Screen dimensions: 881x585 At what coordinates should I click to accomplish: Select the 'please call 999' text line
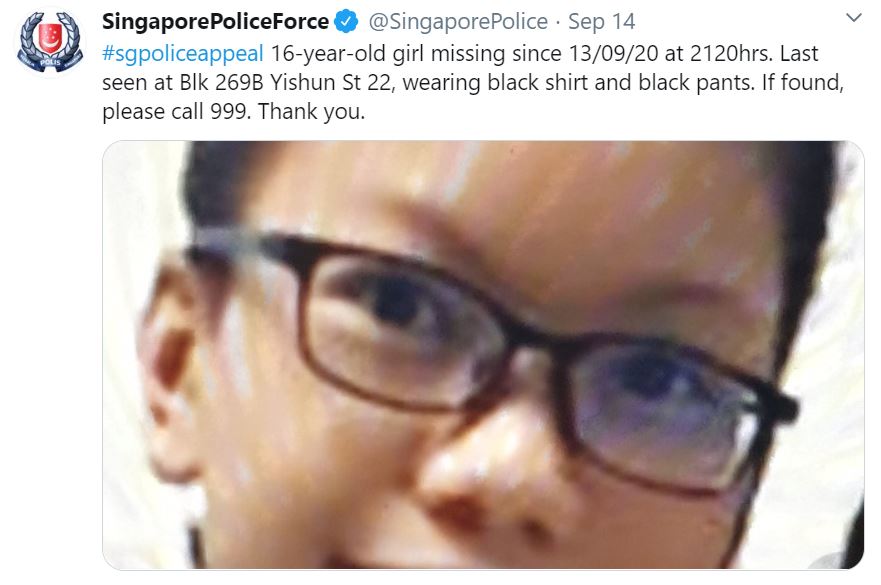click(x=176, y=112)
